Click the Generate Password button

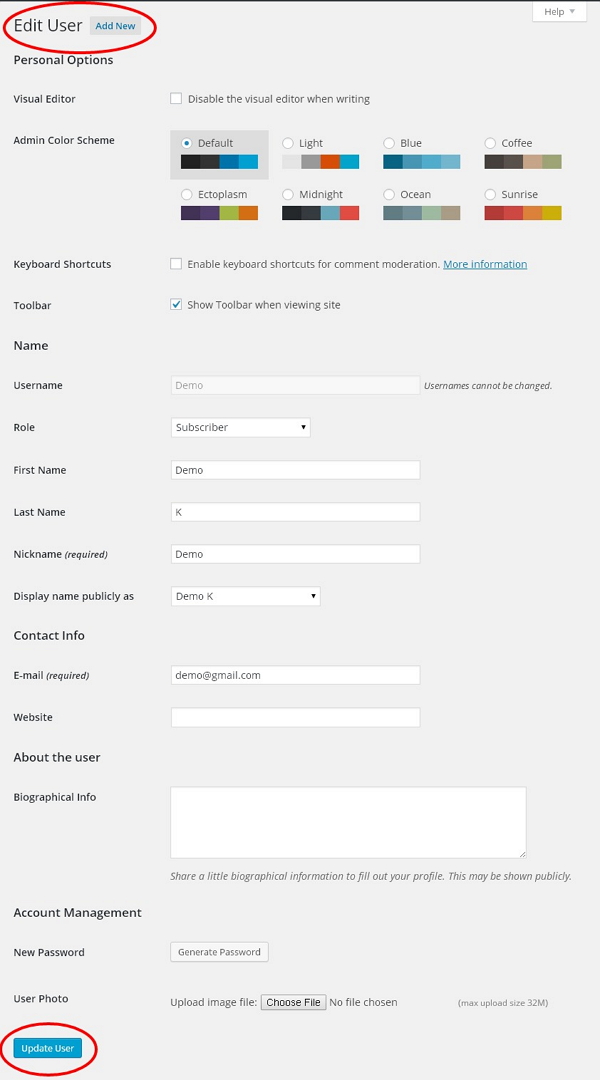tap(219, 952)
